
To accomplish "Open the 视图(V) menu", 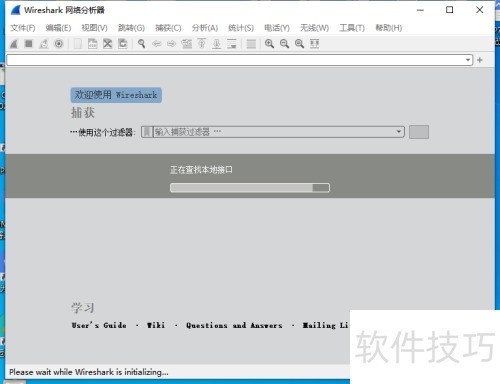I will 94,28.
